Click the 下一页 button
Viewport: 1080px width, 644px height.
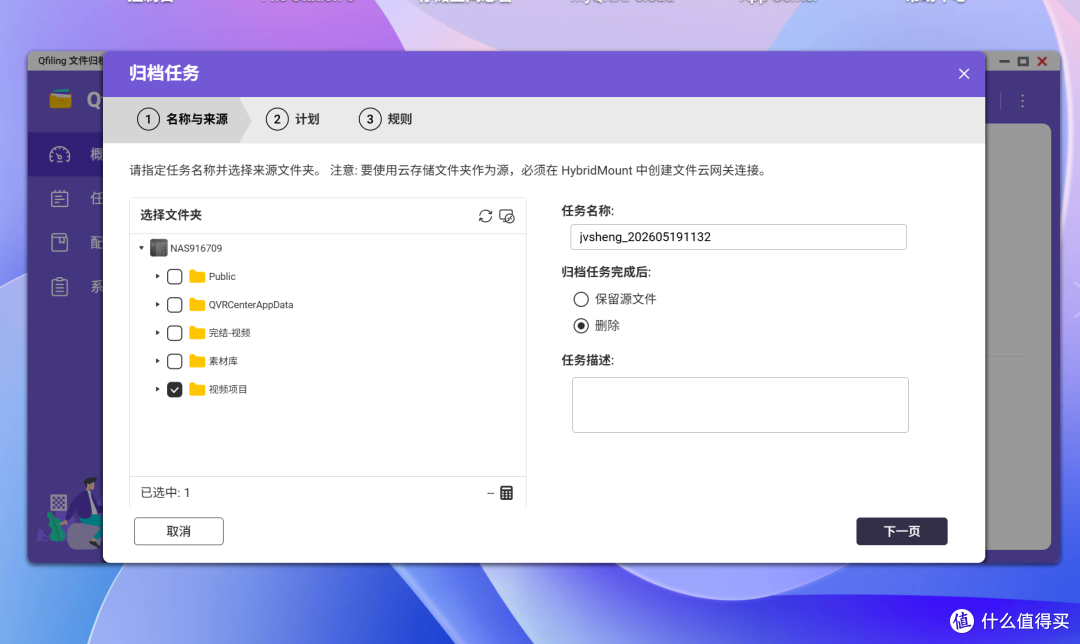(902, 531)
